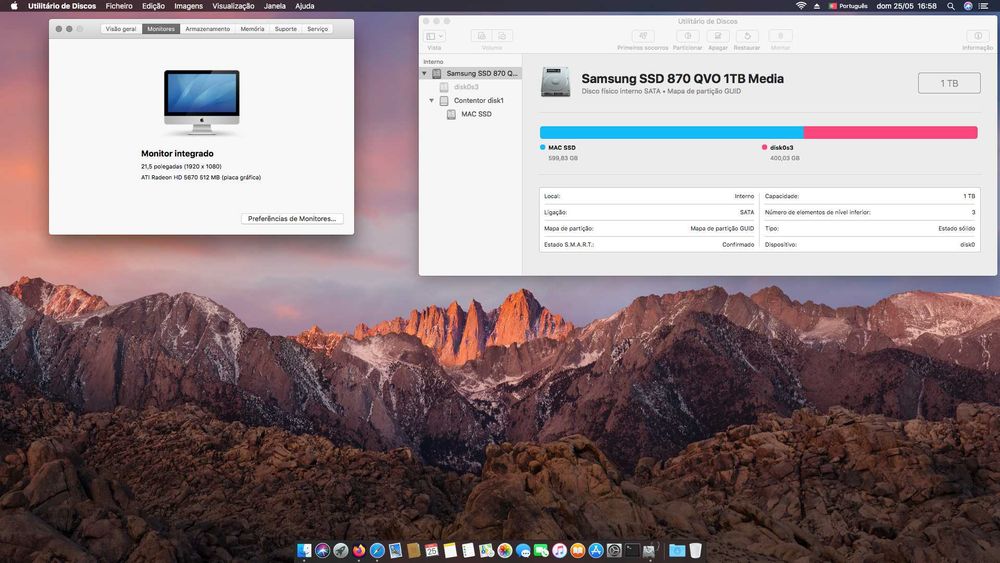1000x563 pixels.
Task: Open the Informação panel icon
Action: pos(978,36)
